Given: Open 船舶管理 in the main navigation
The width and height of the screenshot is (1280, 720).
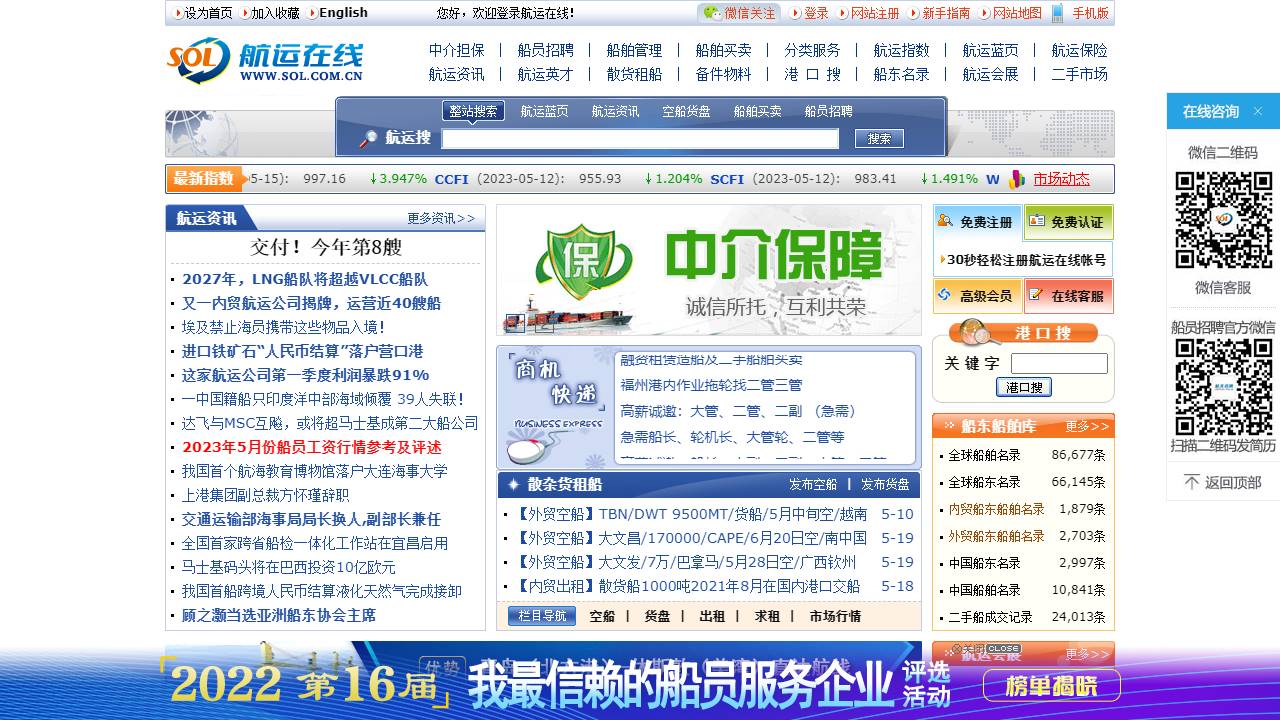Looking at the screenshot, I should 634,50.
